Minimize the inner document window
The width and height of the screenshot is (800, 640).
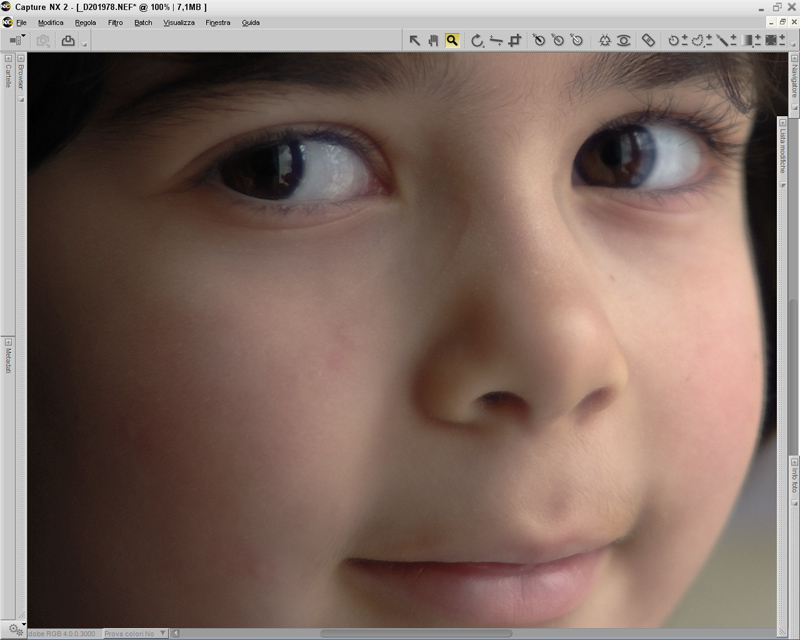click(771, 22)
